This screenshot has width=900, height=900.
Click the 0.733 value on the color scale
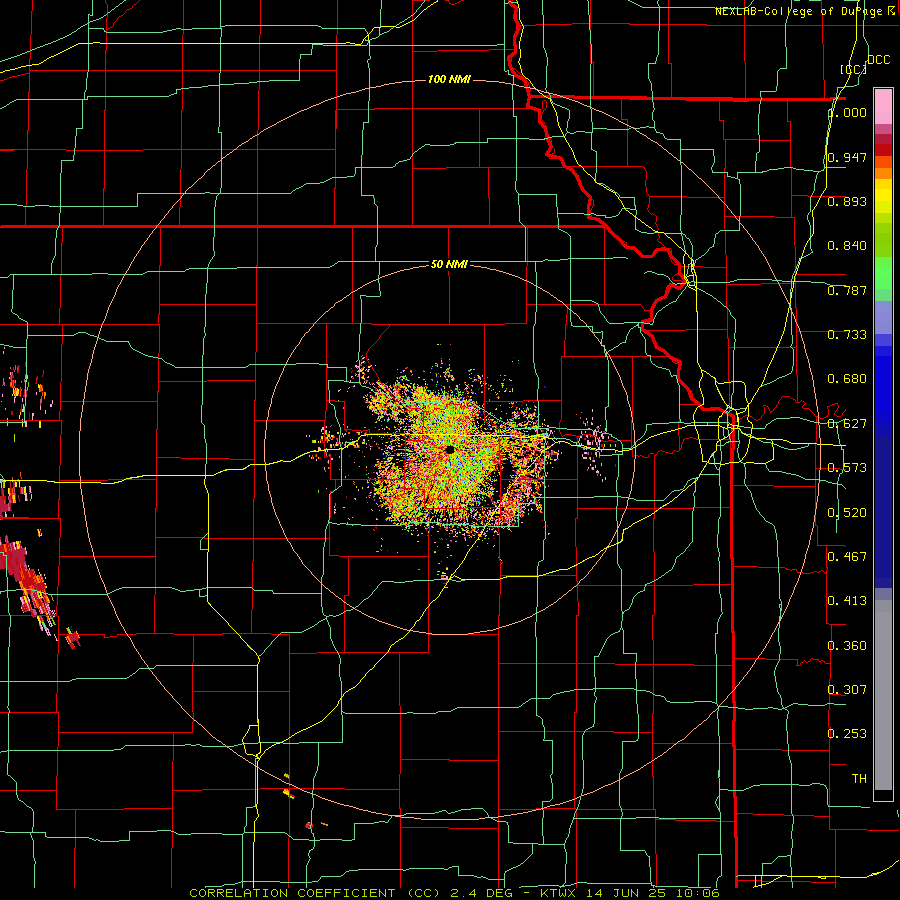[x=848, y=335]
